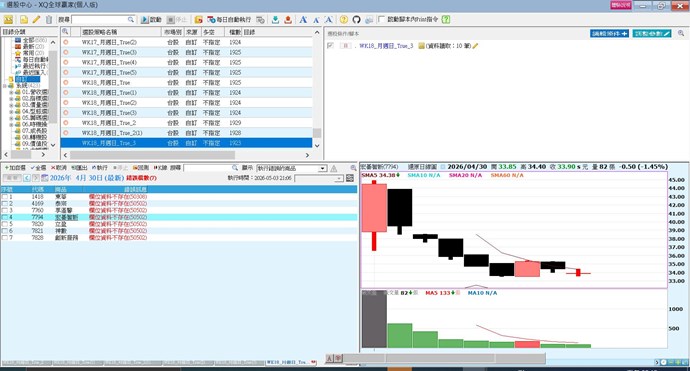This screenshot has width=690, height=371.
Task: Expand the 04.型態 folder in tree
Action: 11,112
